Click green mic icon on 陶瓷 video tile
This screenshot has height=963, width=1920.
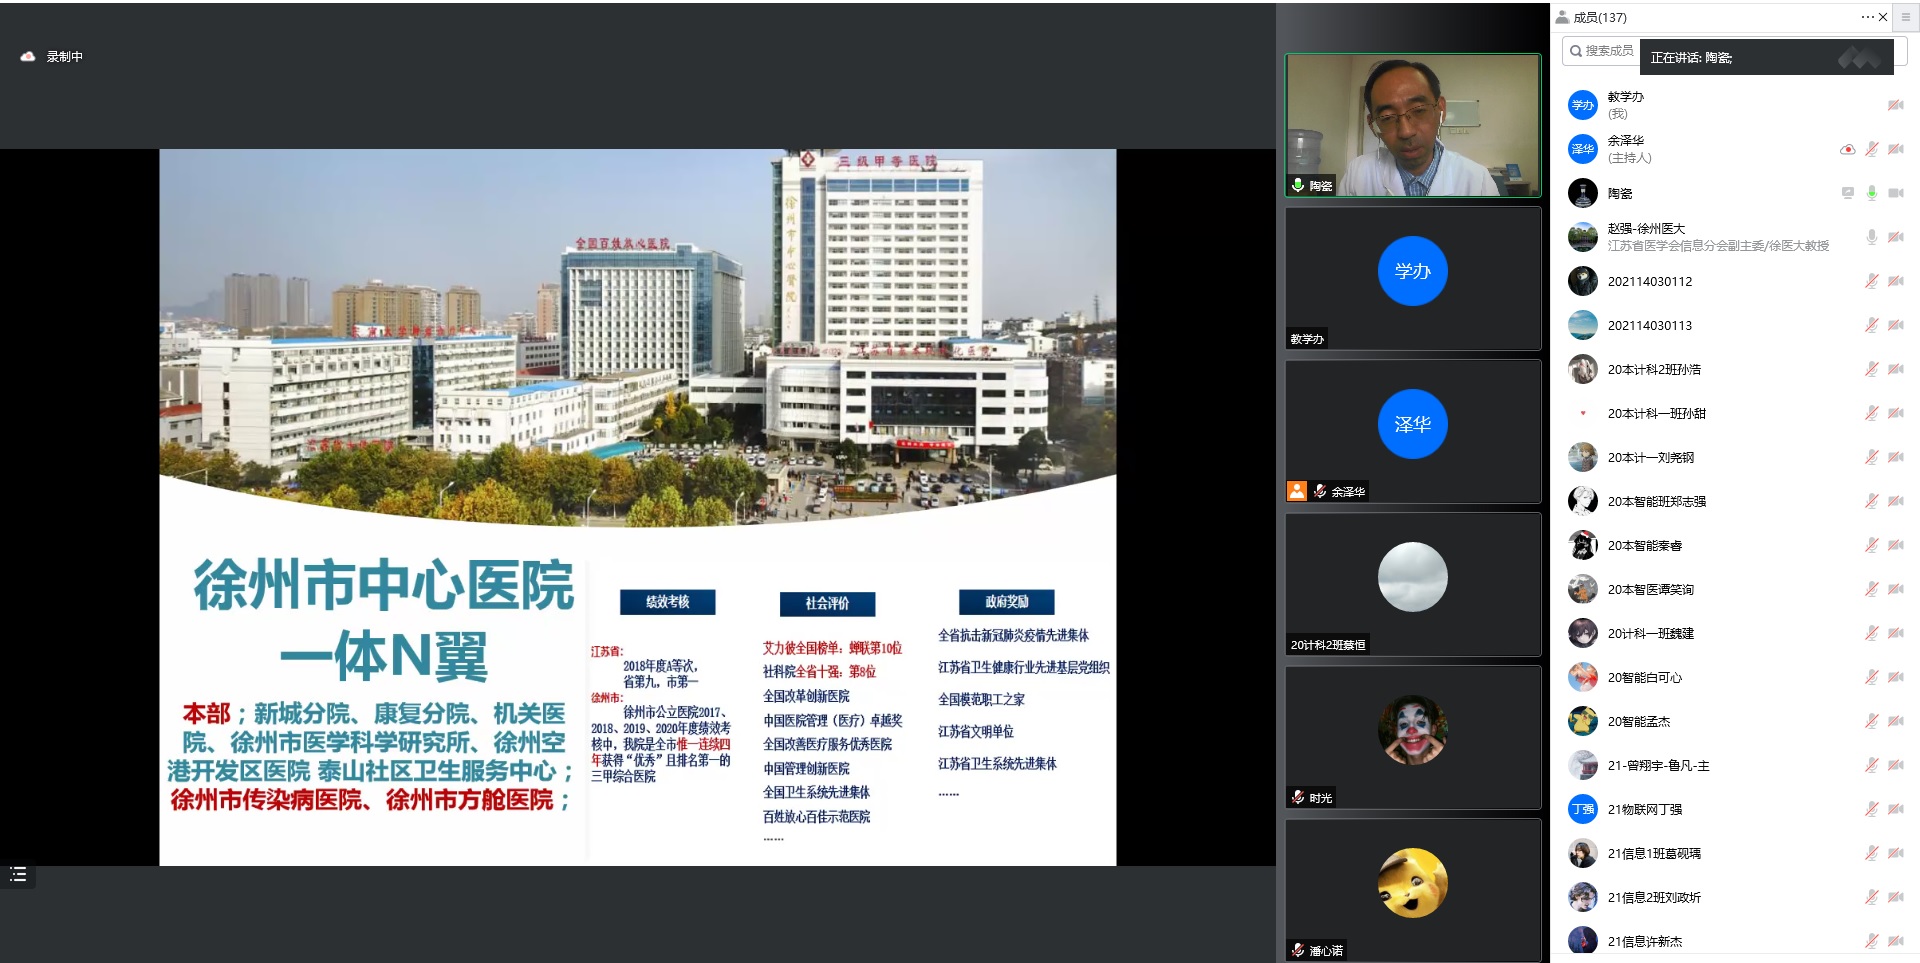pos(1298,185)
